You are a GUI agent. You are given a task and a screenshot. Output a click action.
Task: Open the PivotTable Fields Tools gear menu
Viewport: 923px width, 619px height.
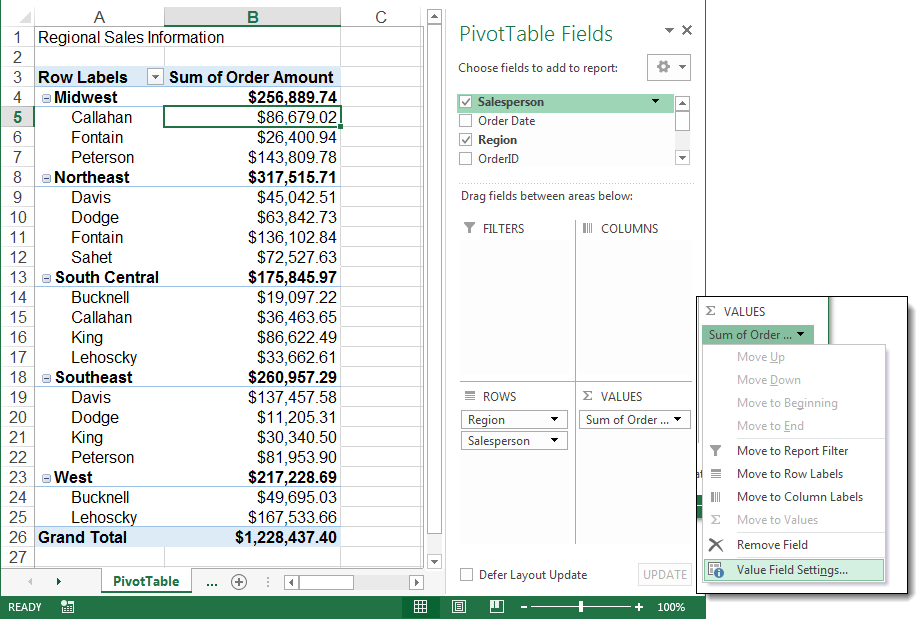point(668,67)
